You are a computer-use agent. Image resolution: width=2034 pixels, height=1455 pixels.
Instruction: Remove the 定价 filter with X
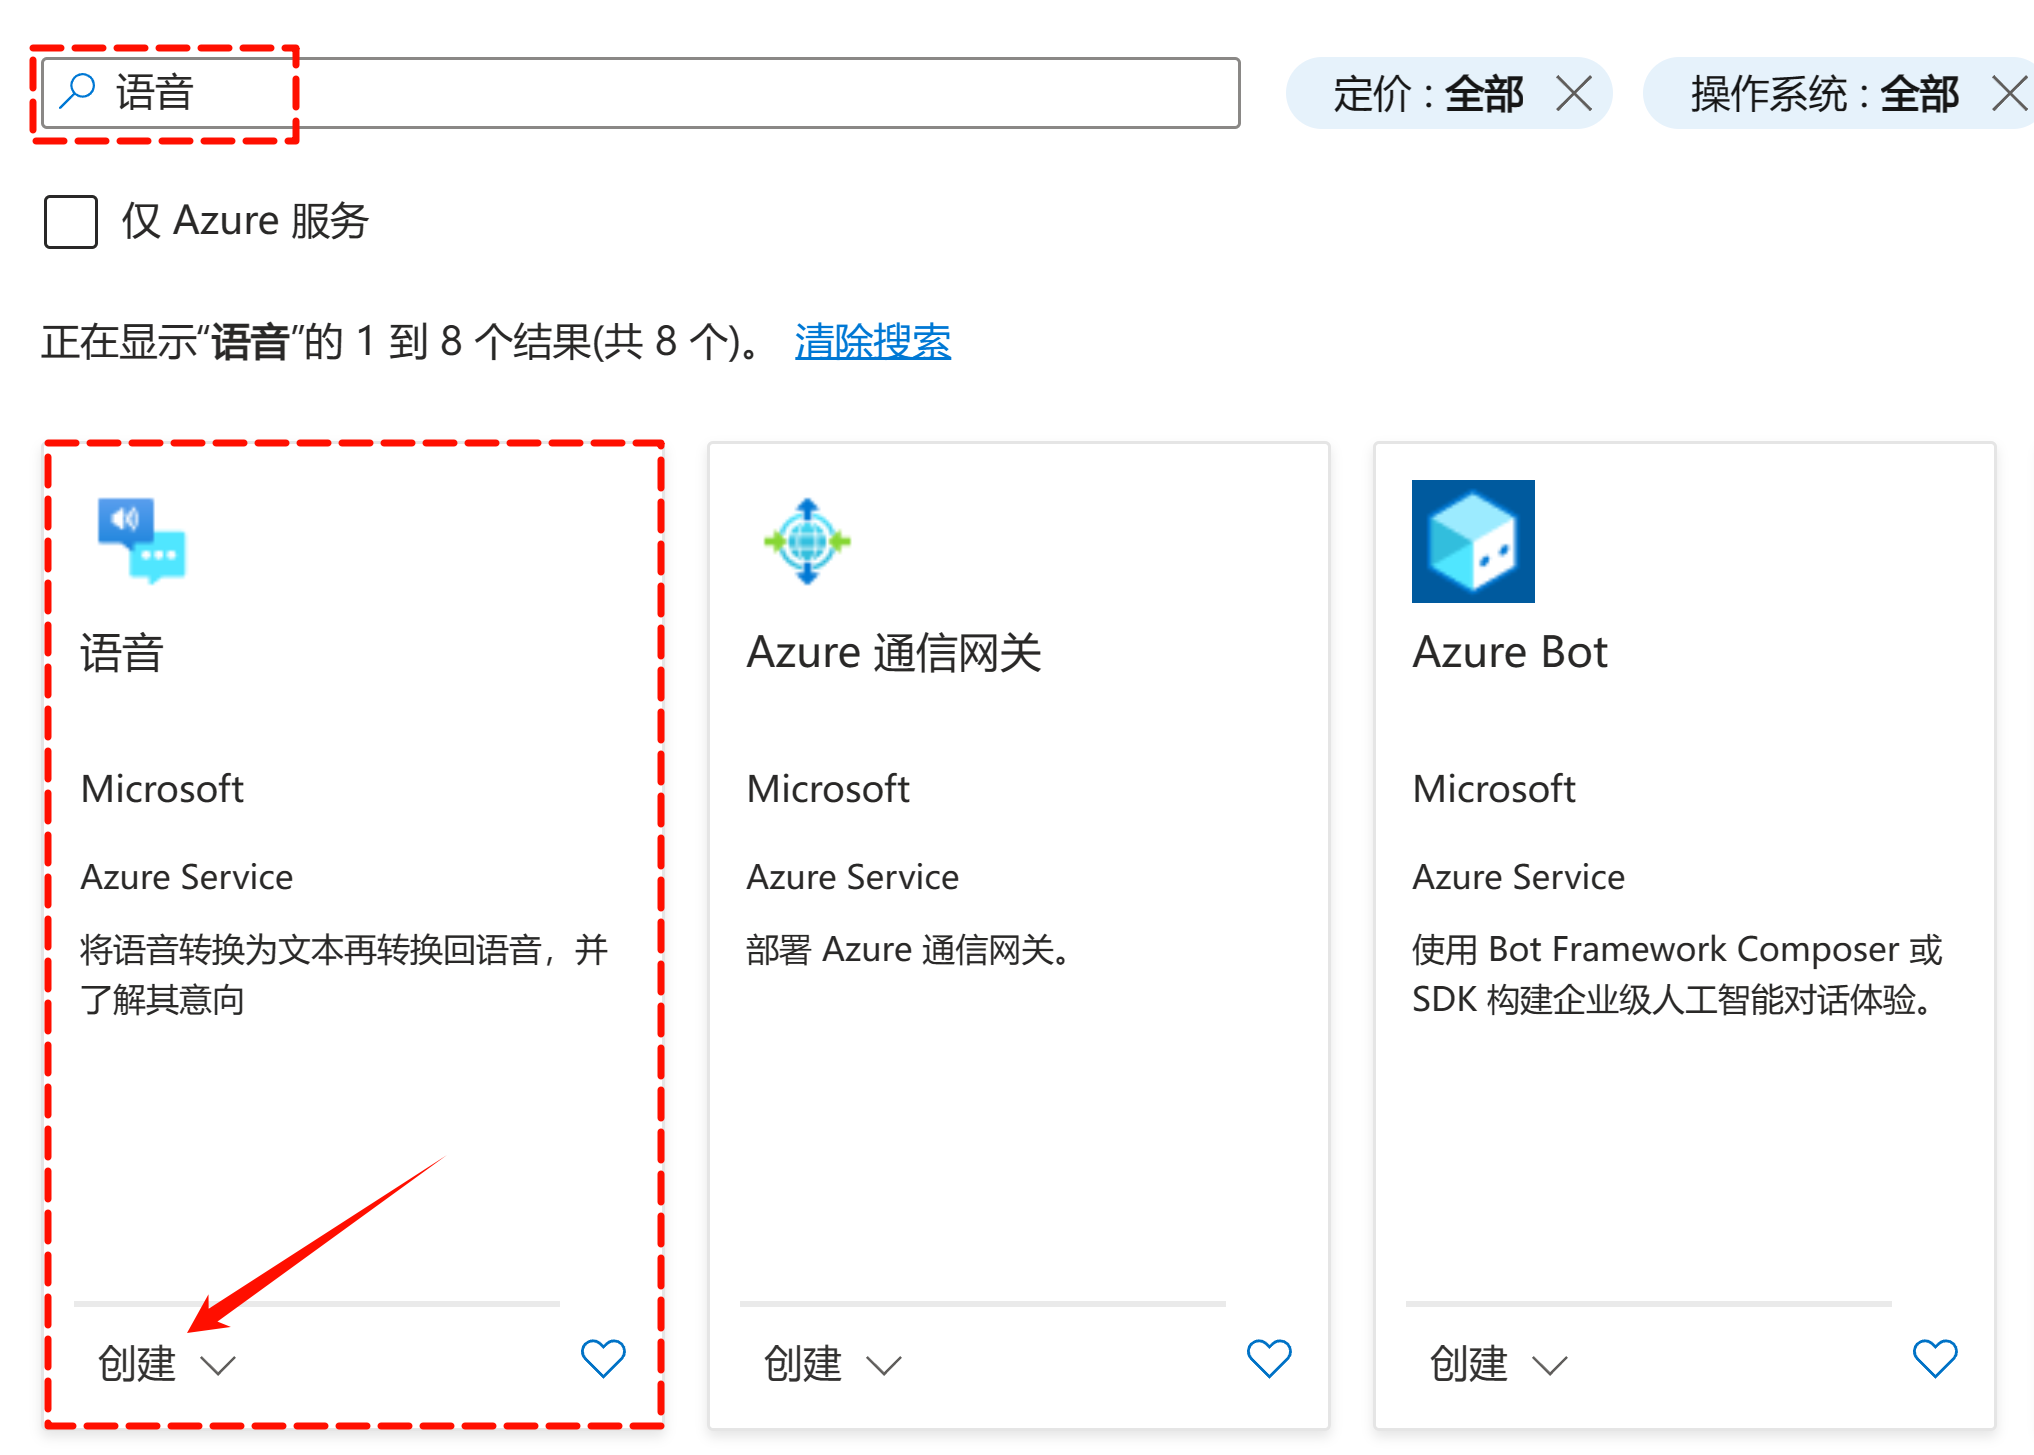(x=1573, y=94)
